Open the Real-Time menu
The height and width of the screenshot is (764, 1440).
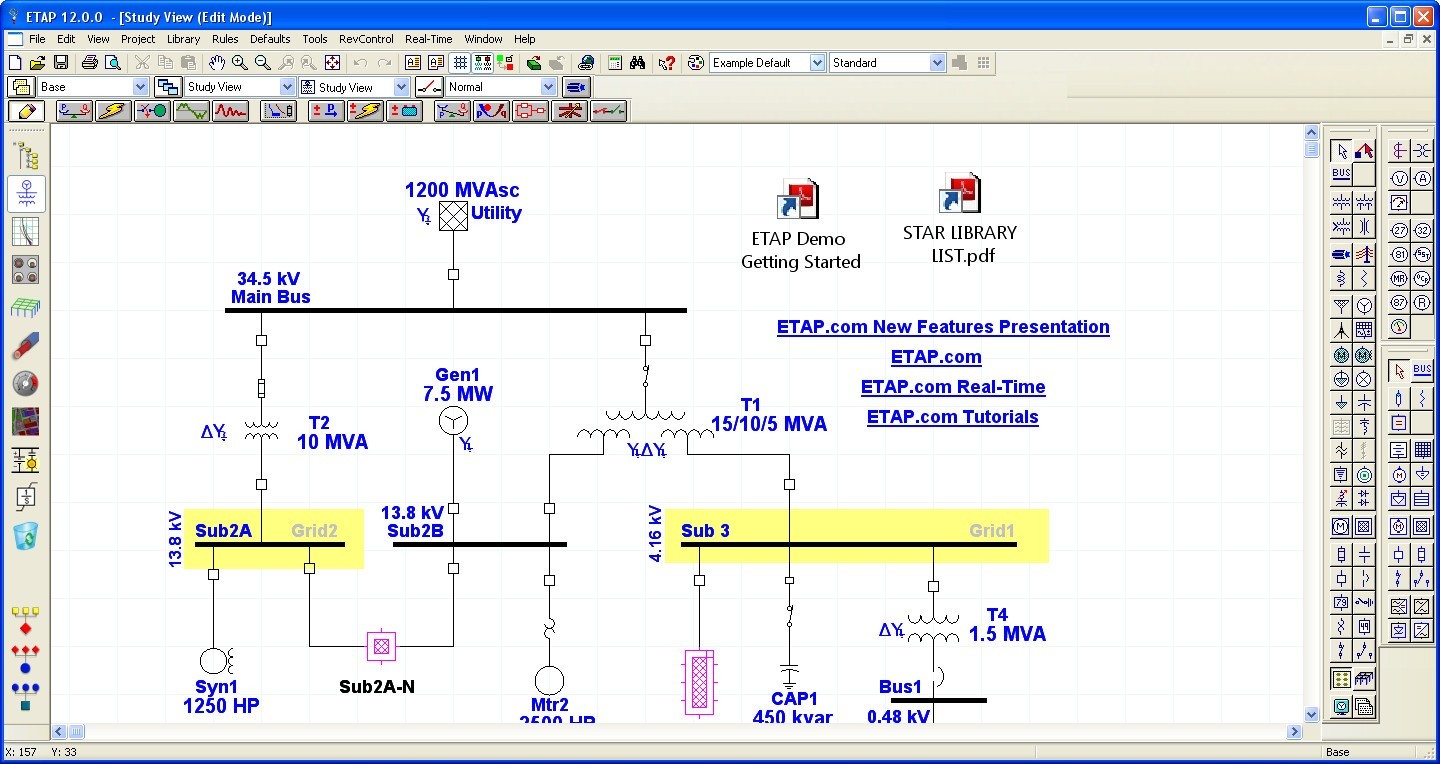point(428,39)
